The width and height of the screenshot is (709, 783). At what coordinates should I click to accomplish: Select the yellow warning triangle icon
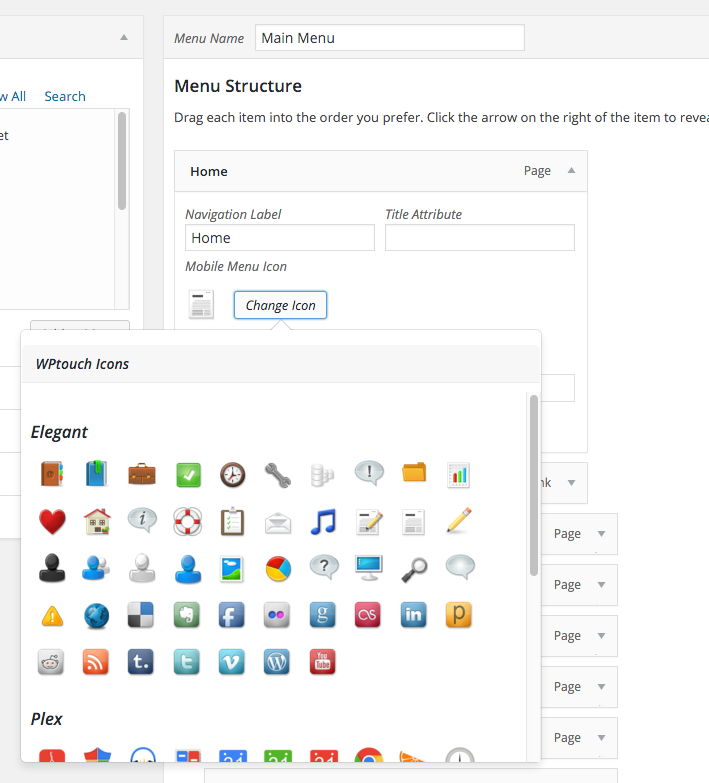pyautogui.click(x=52, y=616)
